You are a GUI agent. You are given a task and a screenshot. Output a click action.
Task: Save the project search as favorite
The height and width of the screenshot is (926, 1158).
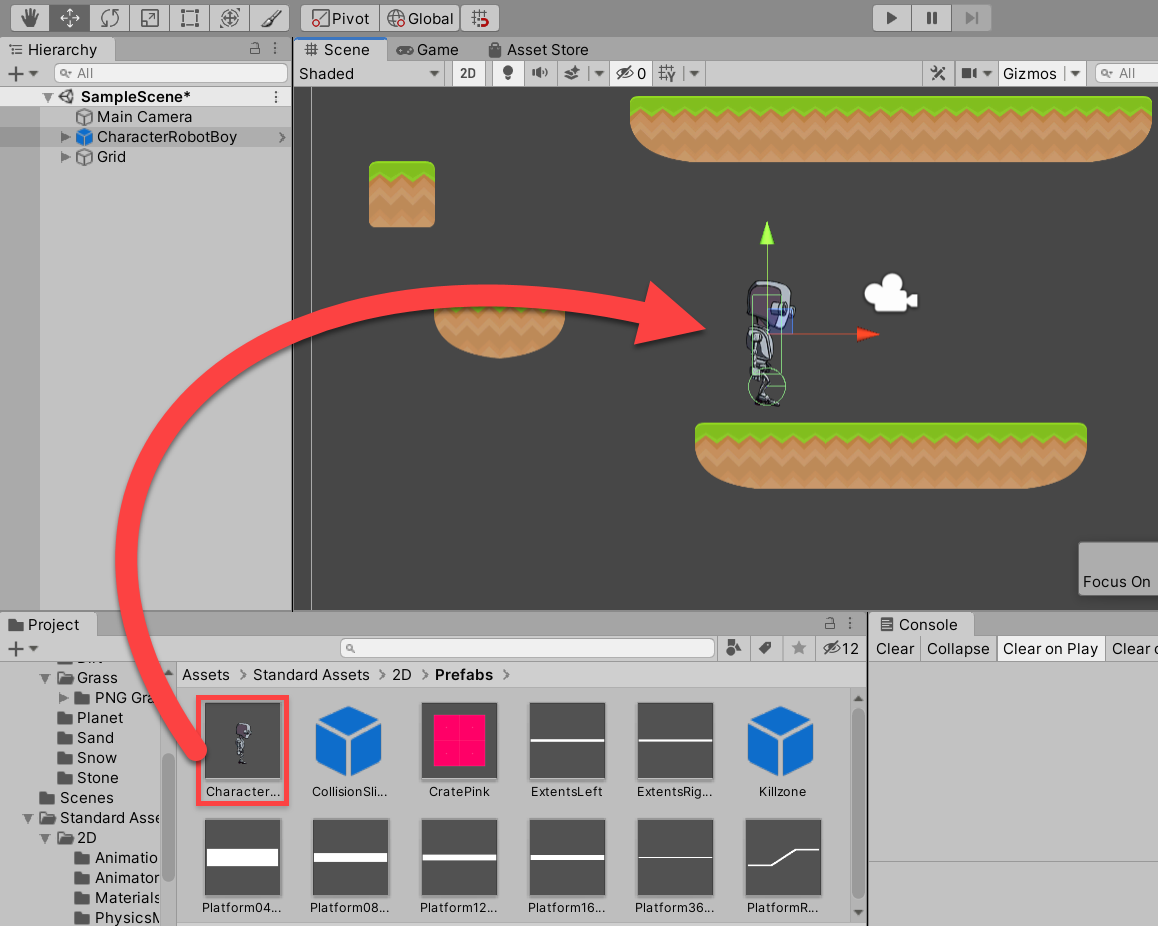(x=798, y=648)
